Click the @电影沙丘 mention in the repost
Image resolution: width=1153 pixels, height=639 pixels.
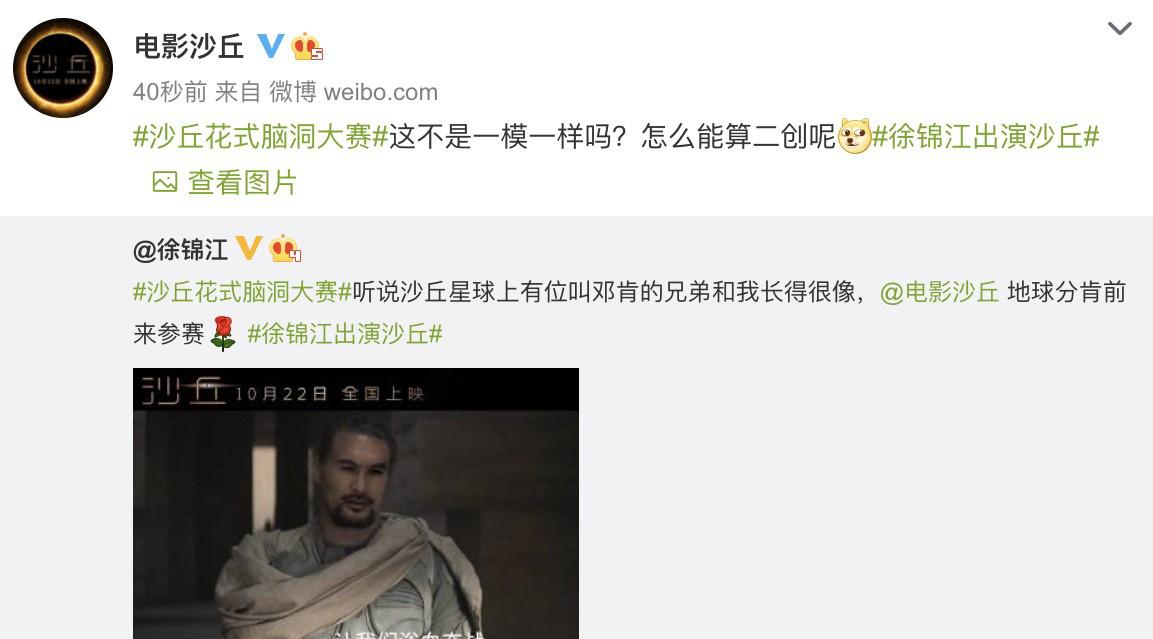click(x=939, y=292)
